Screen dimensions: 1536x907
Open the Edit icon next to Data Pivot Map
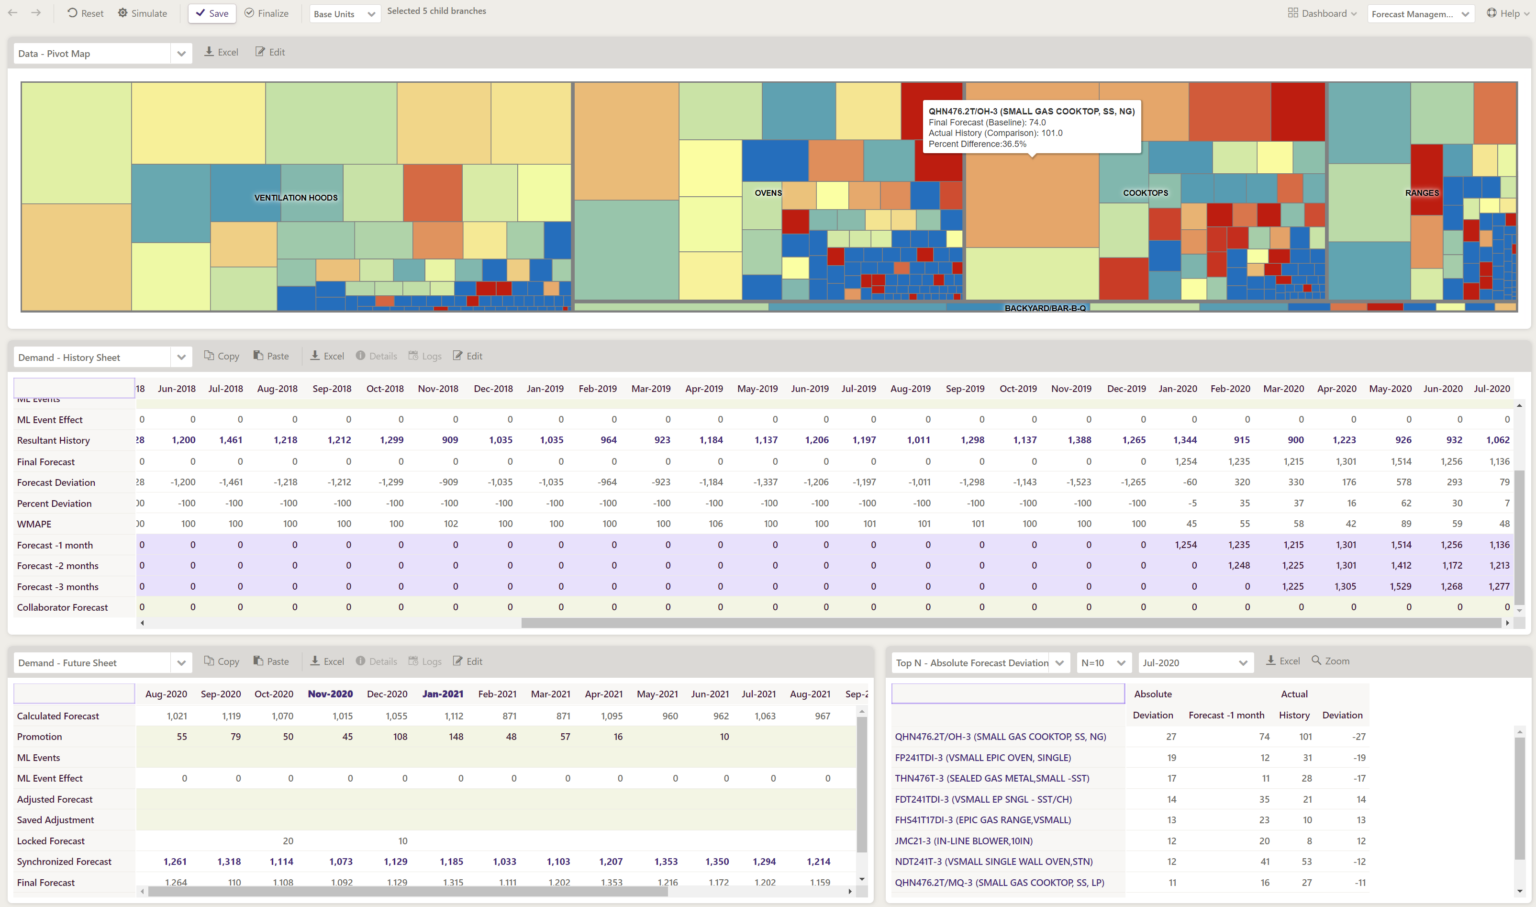pos(270,51)
